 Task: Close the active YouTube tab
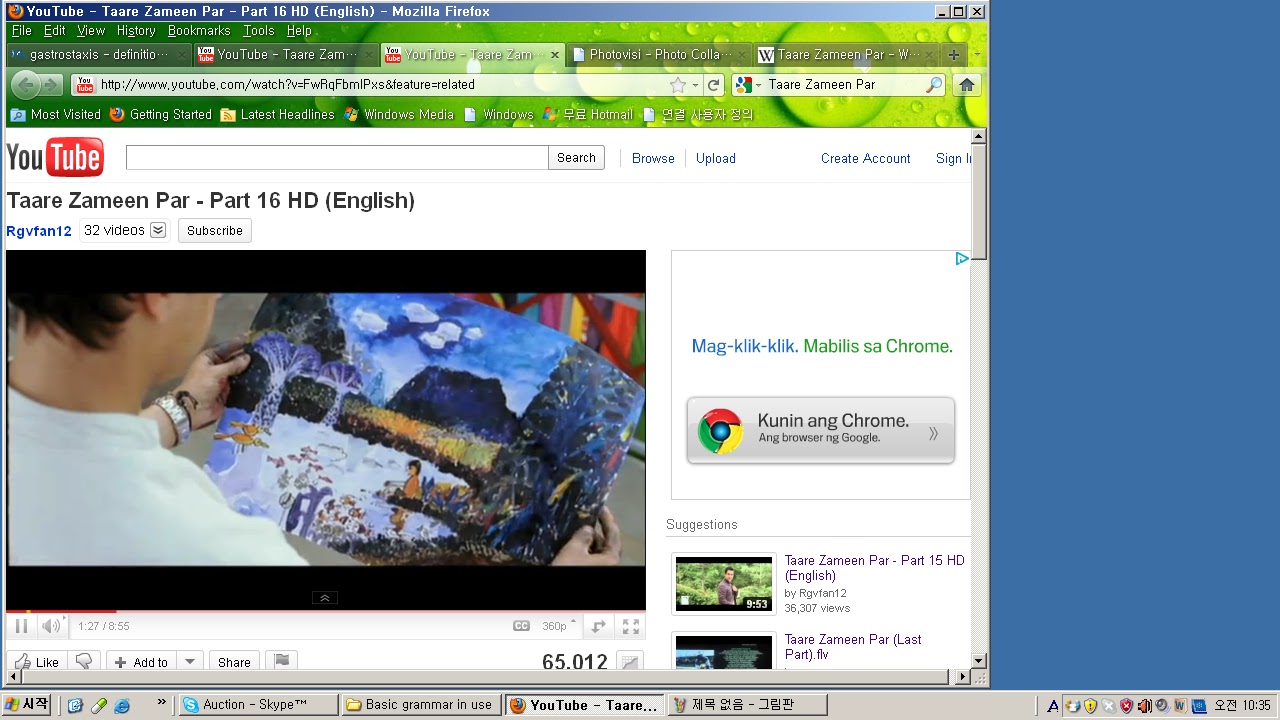click(x=555, y=55)
